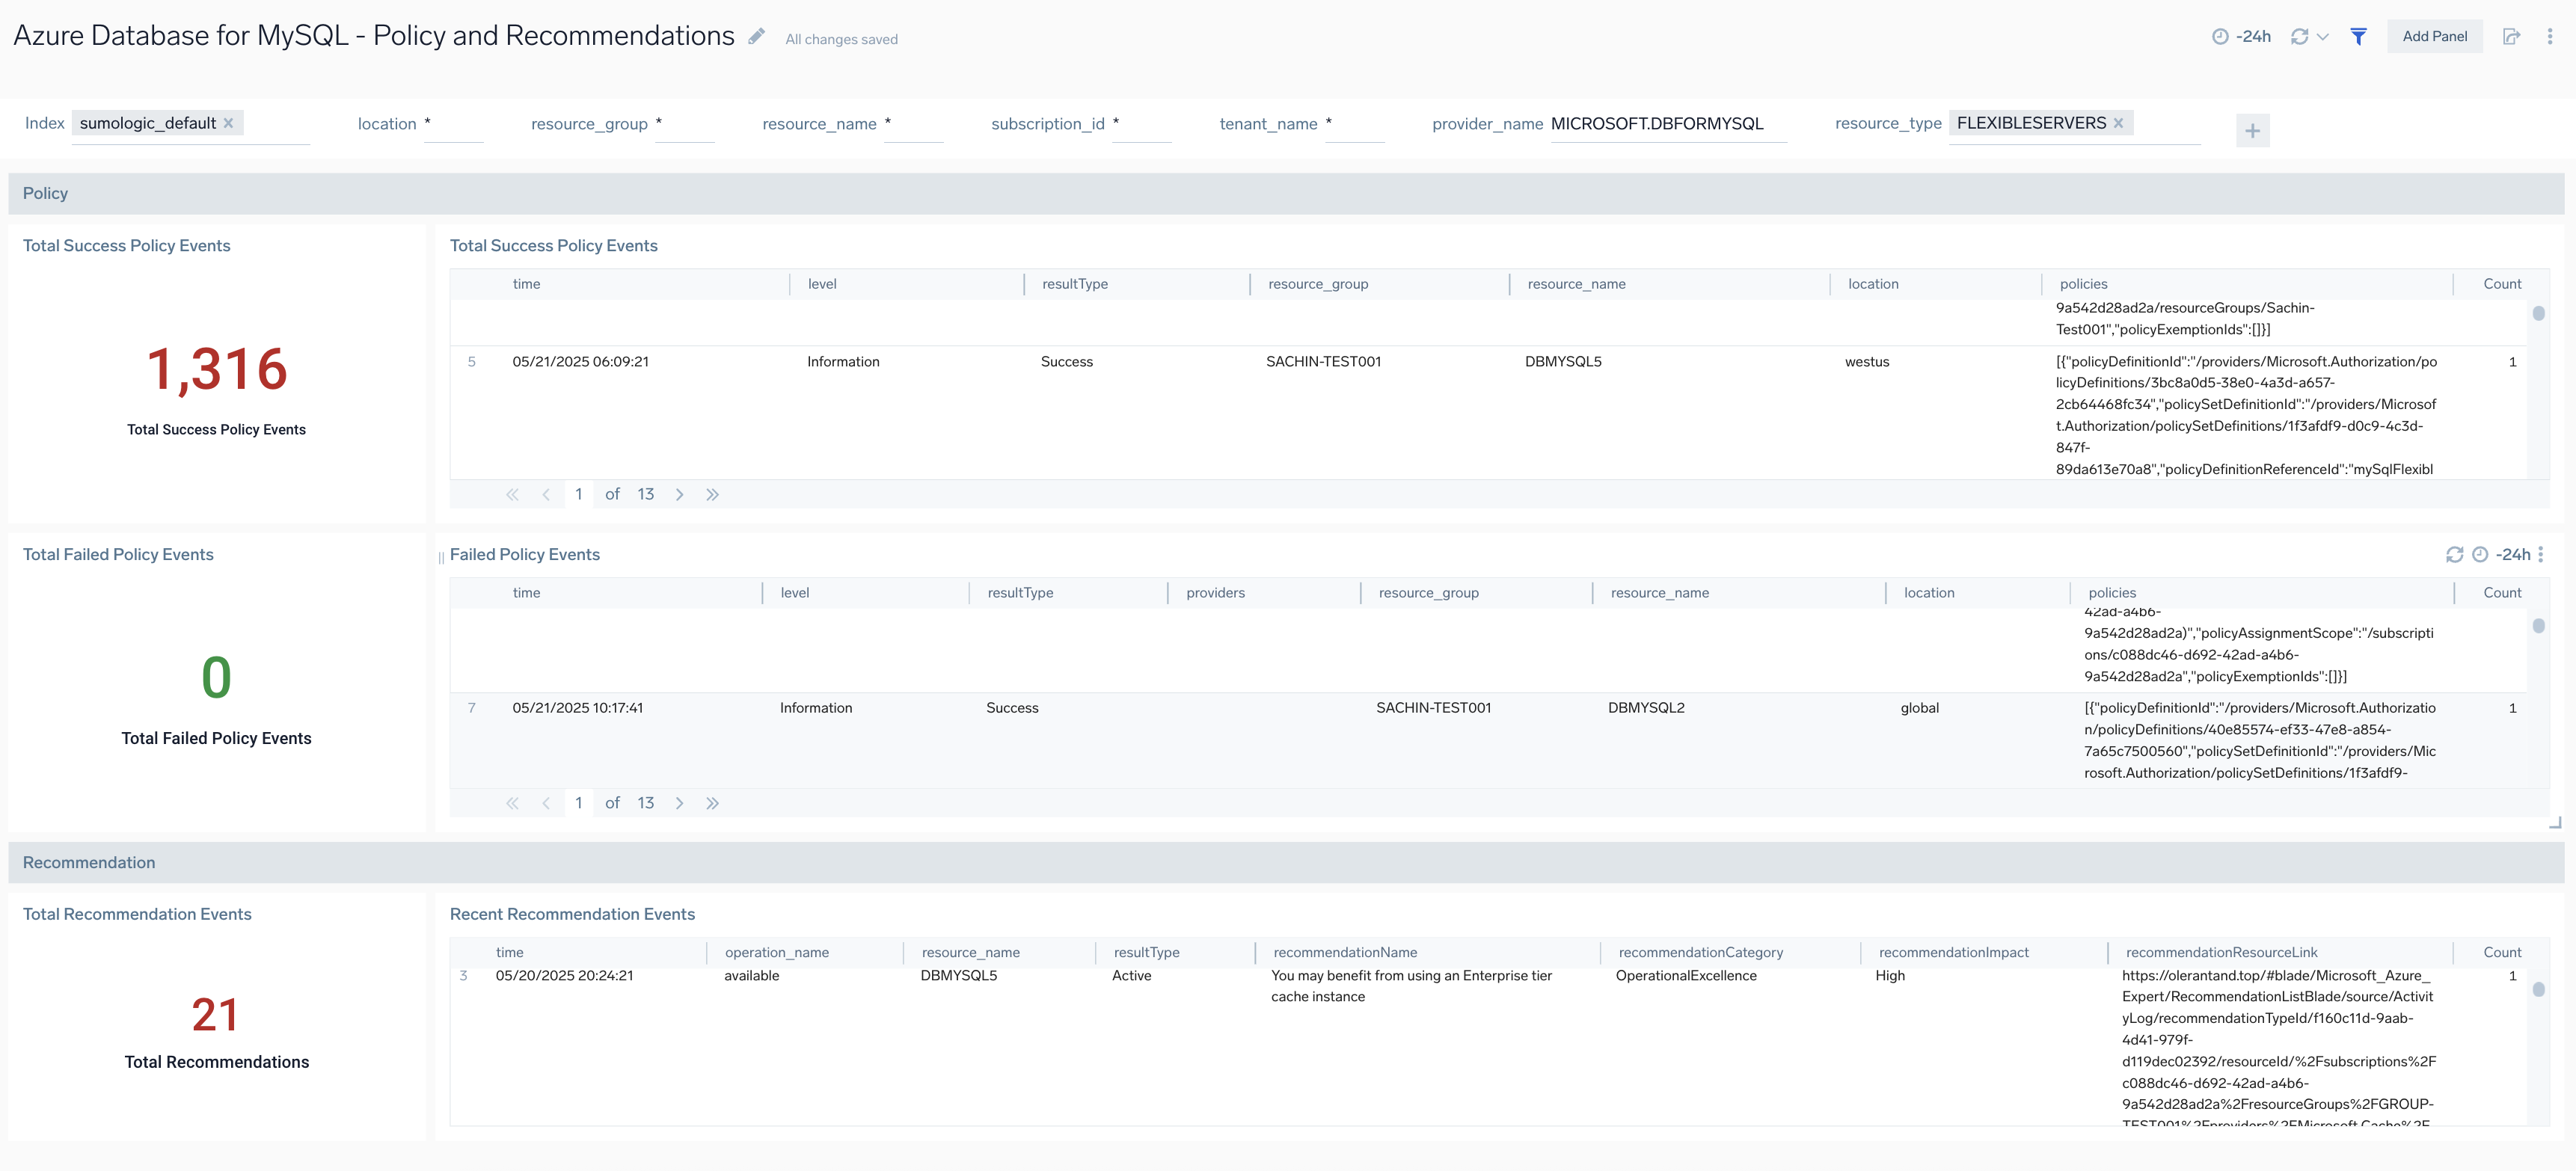This screenshot has width=2576, height=1171.
Task: Sort Recommendation table by operation_name column
Action: (776, 953)
